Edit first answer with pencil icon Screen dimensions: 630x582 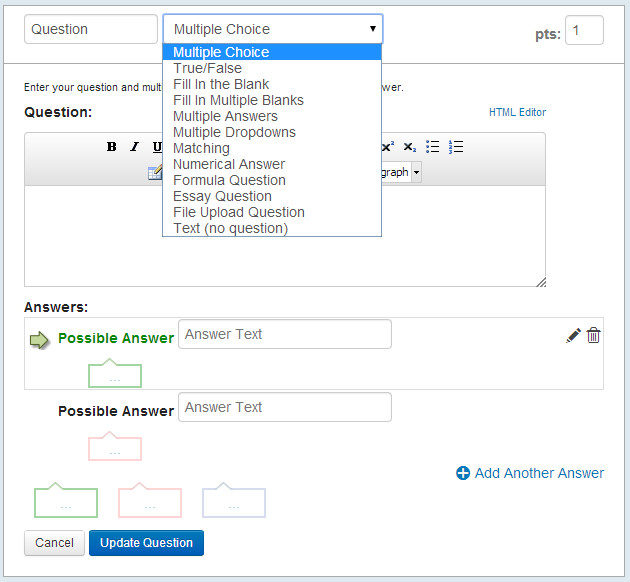tap(573, 335)
